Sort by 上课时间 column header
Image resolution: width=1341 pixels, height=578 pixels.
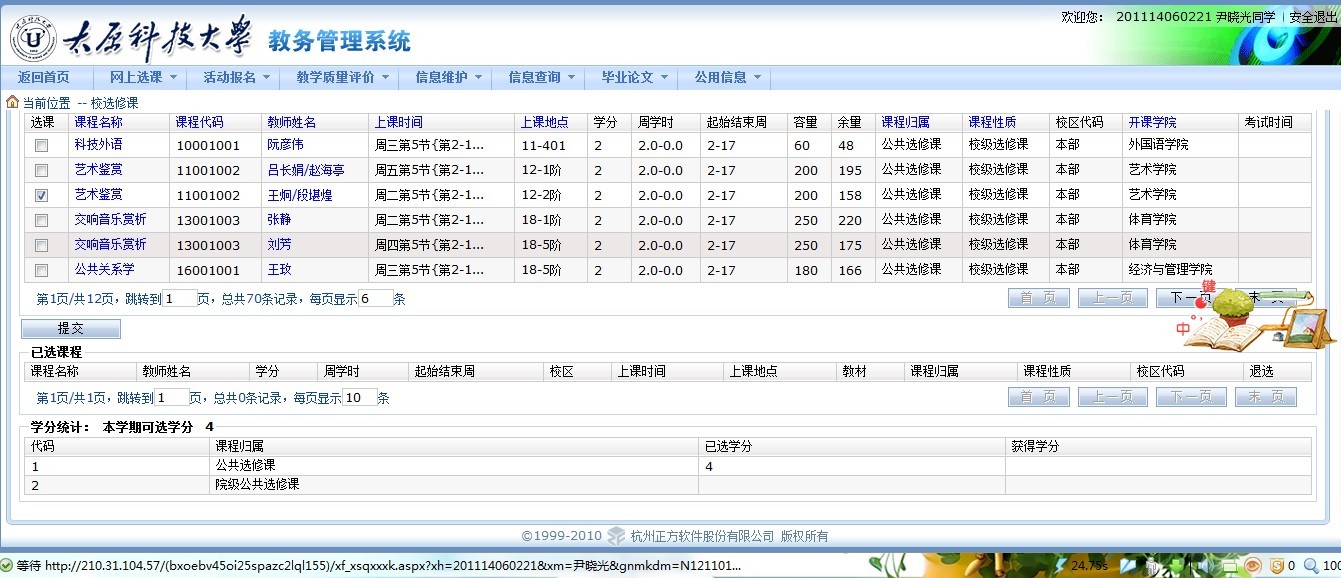399,122
